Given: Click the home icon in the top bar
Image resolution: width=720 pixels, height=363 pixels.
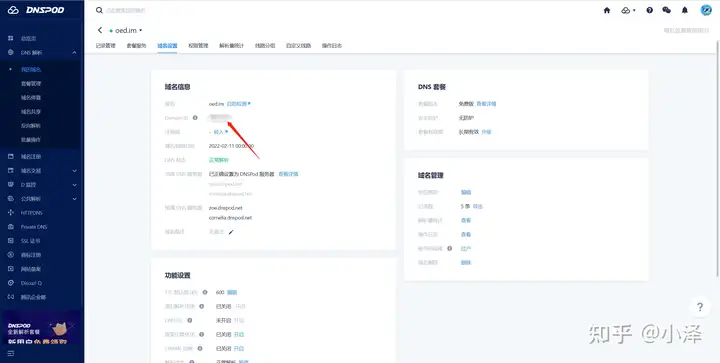Looking at the screenshot, I should point(607,10).
